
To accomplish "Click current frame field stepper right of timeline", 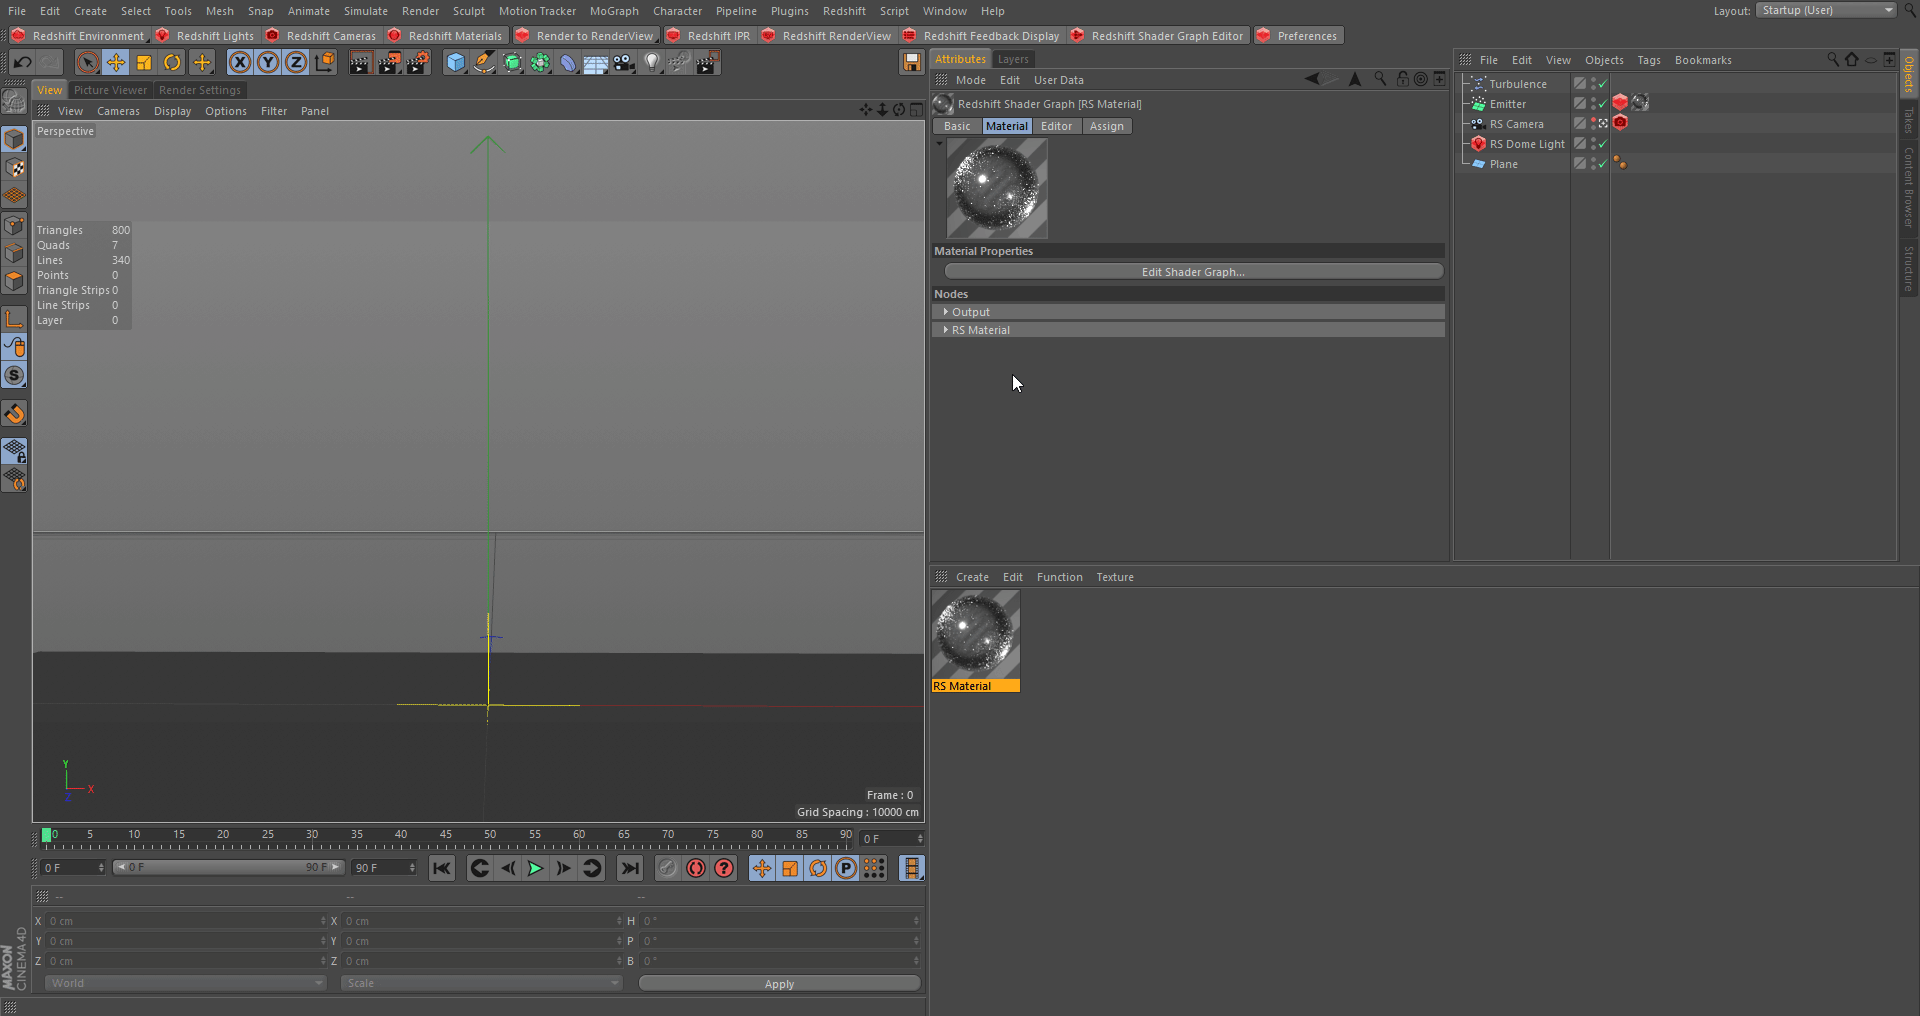I will click(x=920, y=839).
